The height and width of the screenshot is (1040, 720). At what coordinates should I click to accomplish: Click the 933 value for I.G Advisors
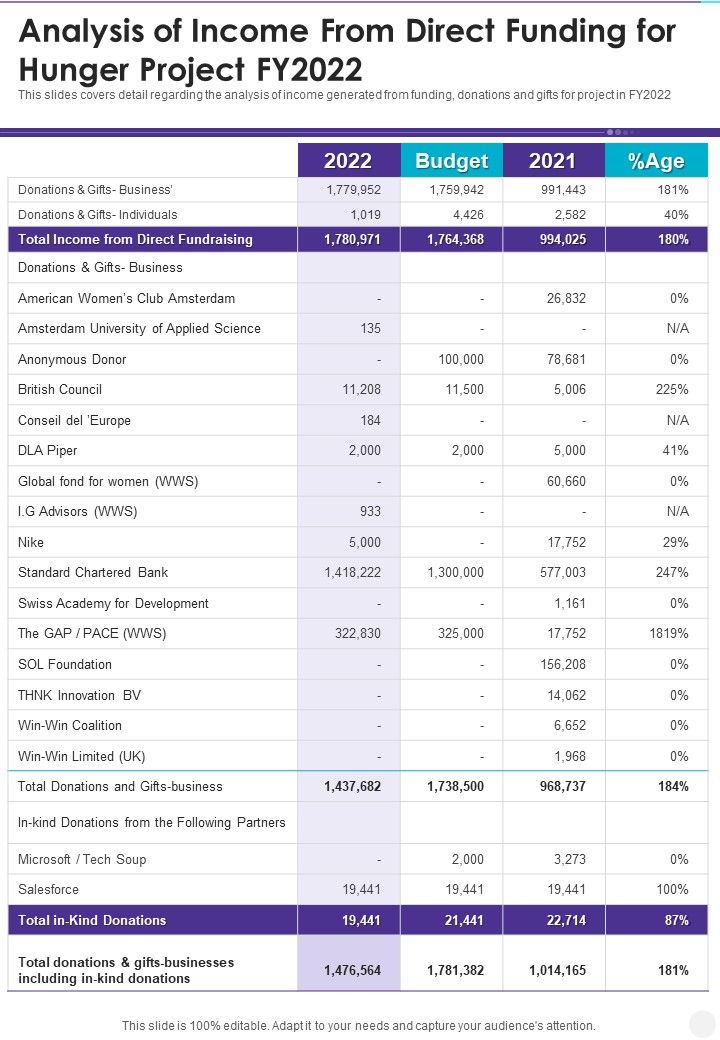[x=371, y=511]
